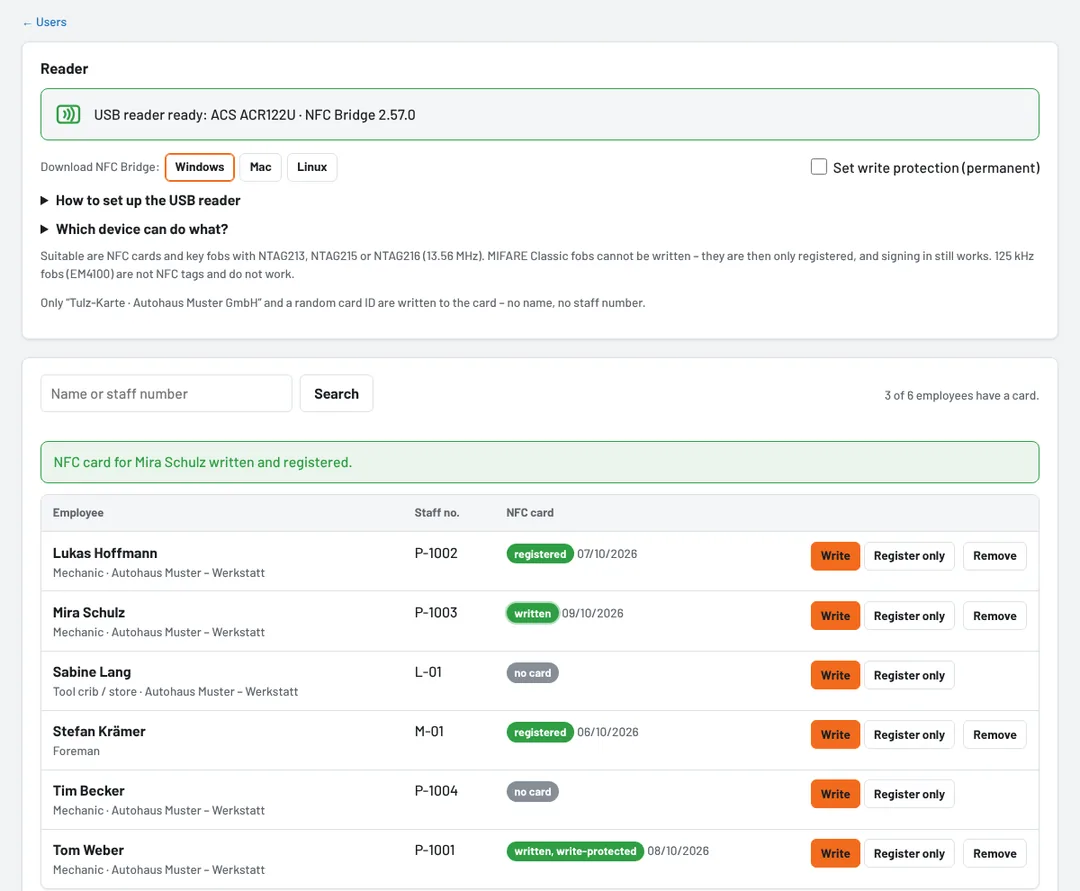
Task: Write card for Mira Schulz
Action: (x=835, y=616)
